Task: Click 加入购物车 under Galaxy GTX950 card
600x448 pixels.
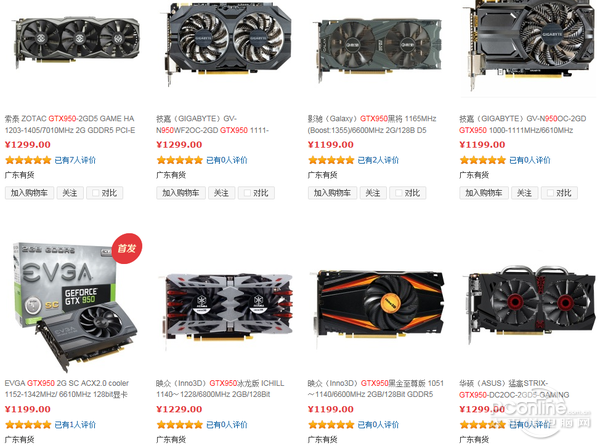Action: pyautogui.click(x=333, y=193)
